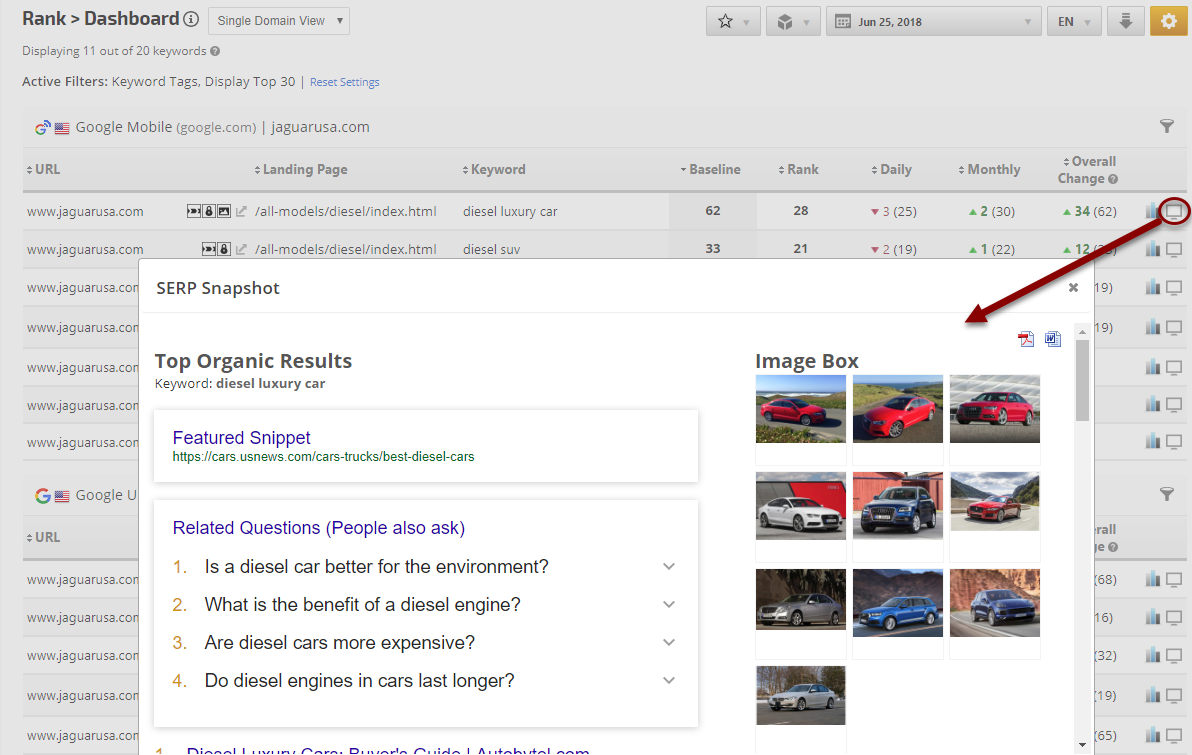Close the SERP Snapshot popup
This screenshot has height=755, width=1192.
pyautogui.click(x=1073, y=288)
